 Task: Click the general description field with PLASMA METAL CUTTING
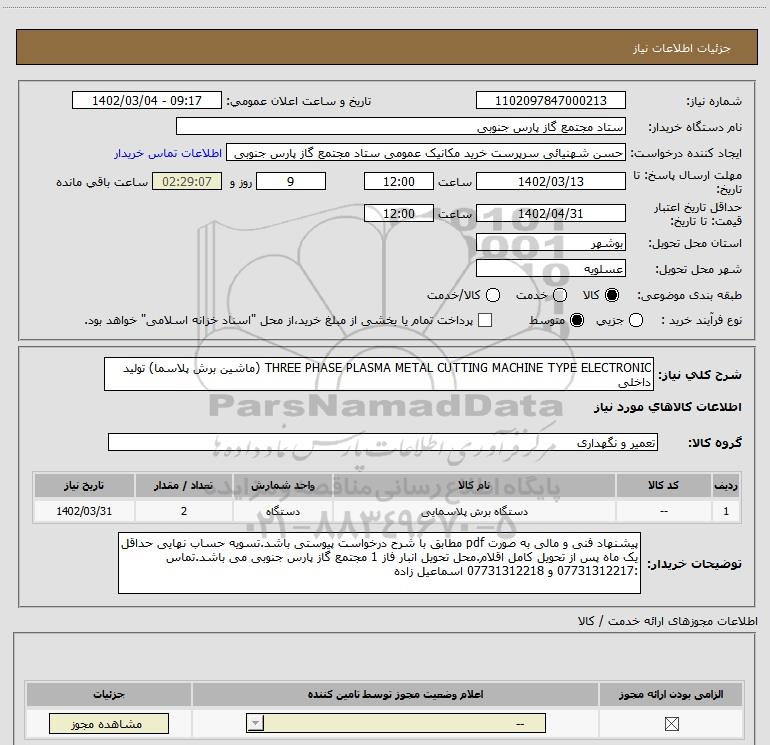pos(379,374)
